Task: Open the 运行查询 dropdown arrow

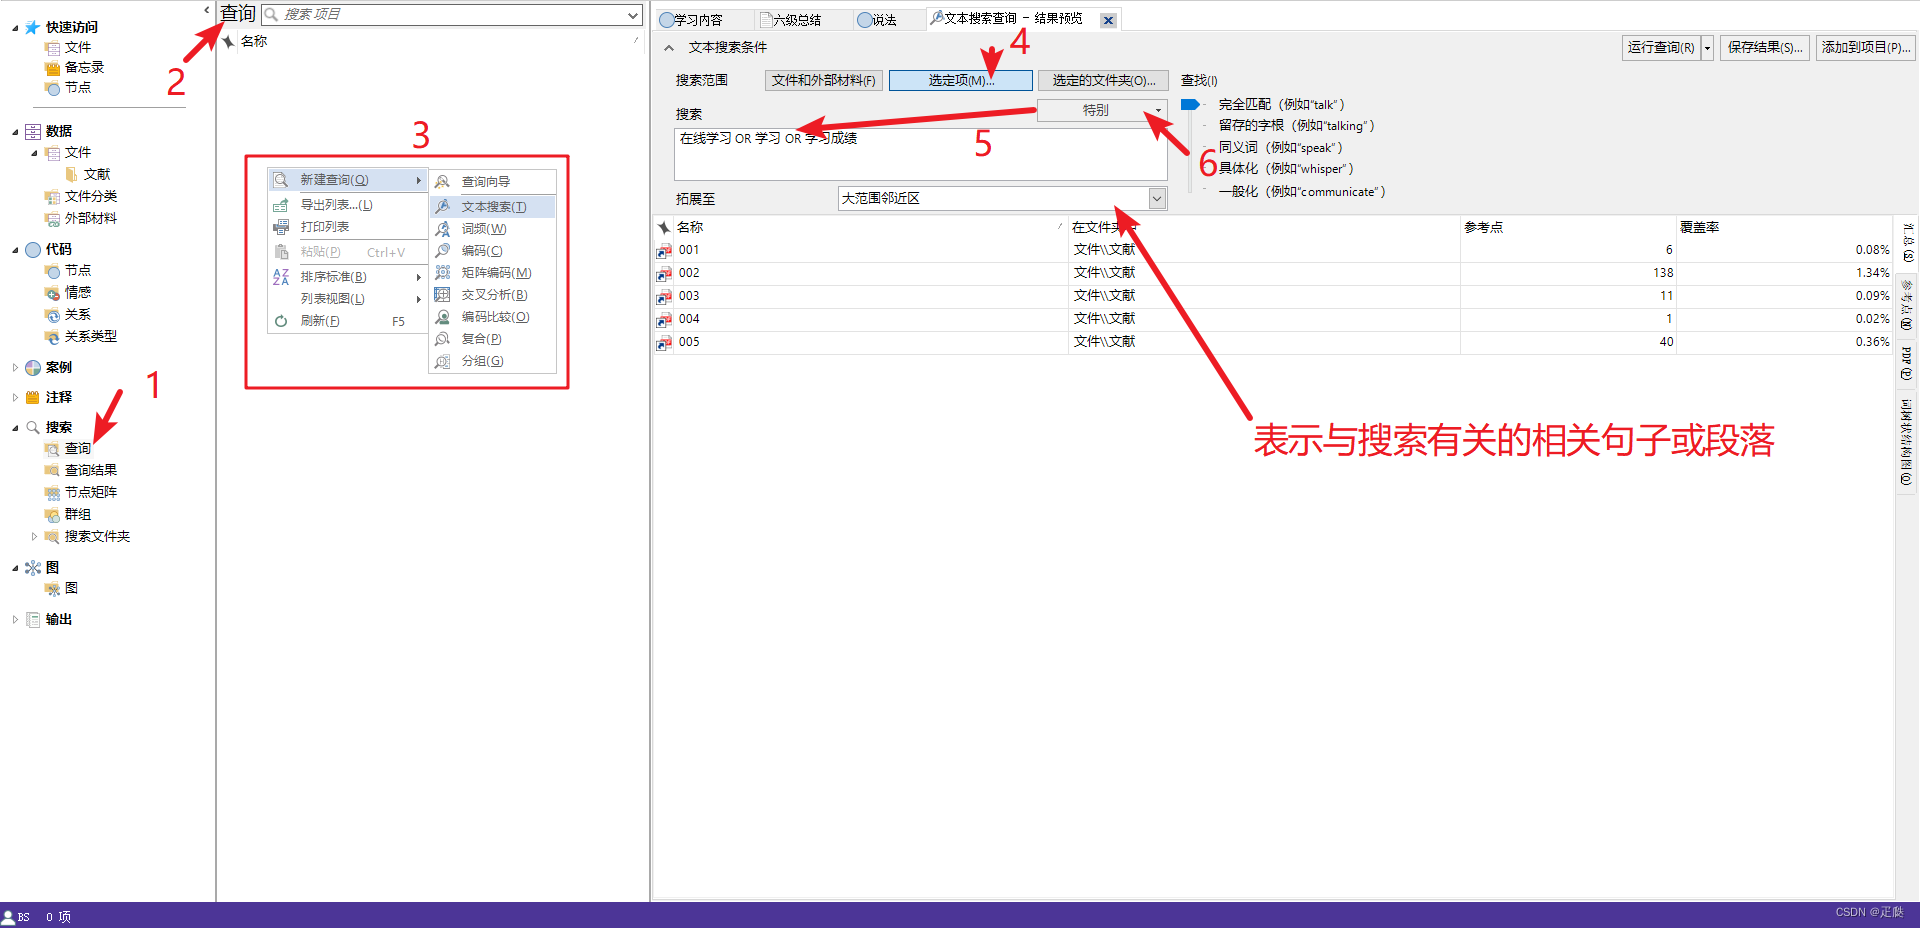Action: (1707, 48)
